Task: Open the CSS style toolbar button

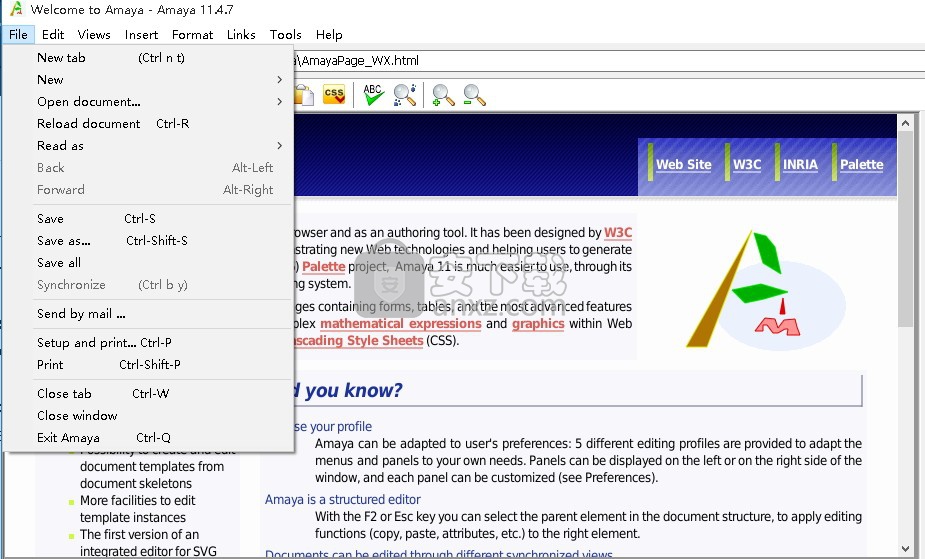Action: [x=334, y=94]
